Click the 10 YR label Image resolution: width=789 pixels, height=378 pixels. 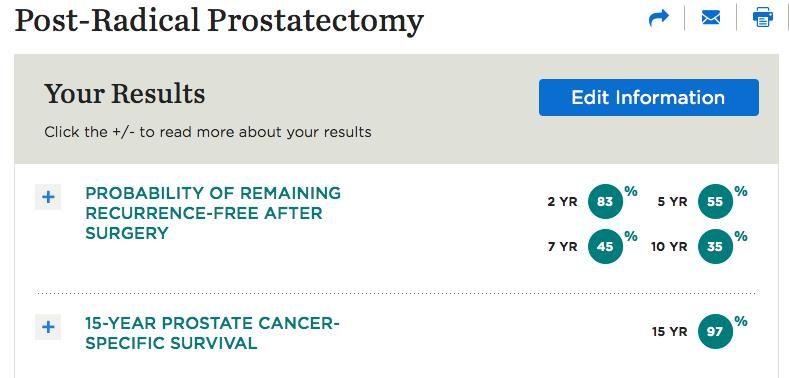pos(669,247)
